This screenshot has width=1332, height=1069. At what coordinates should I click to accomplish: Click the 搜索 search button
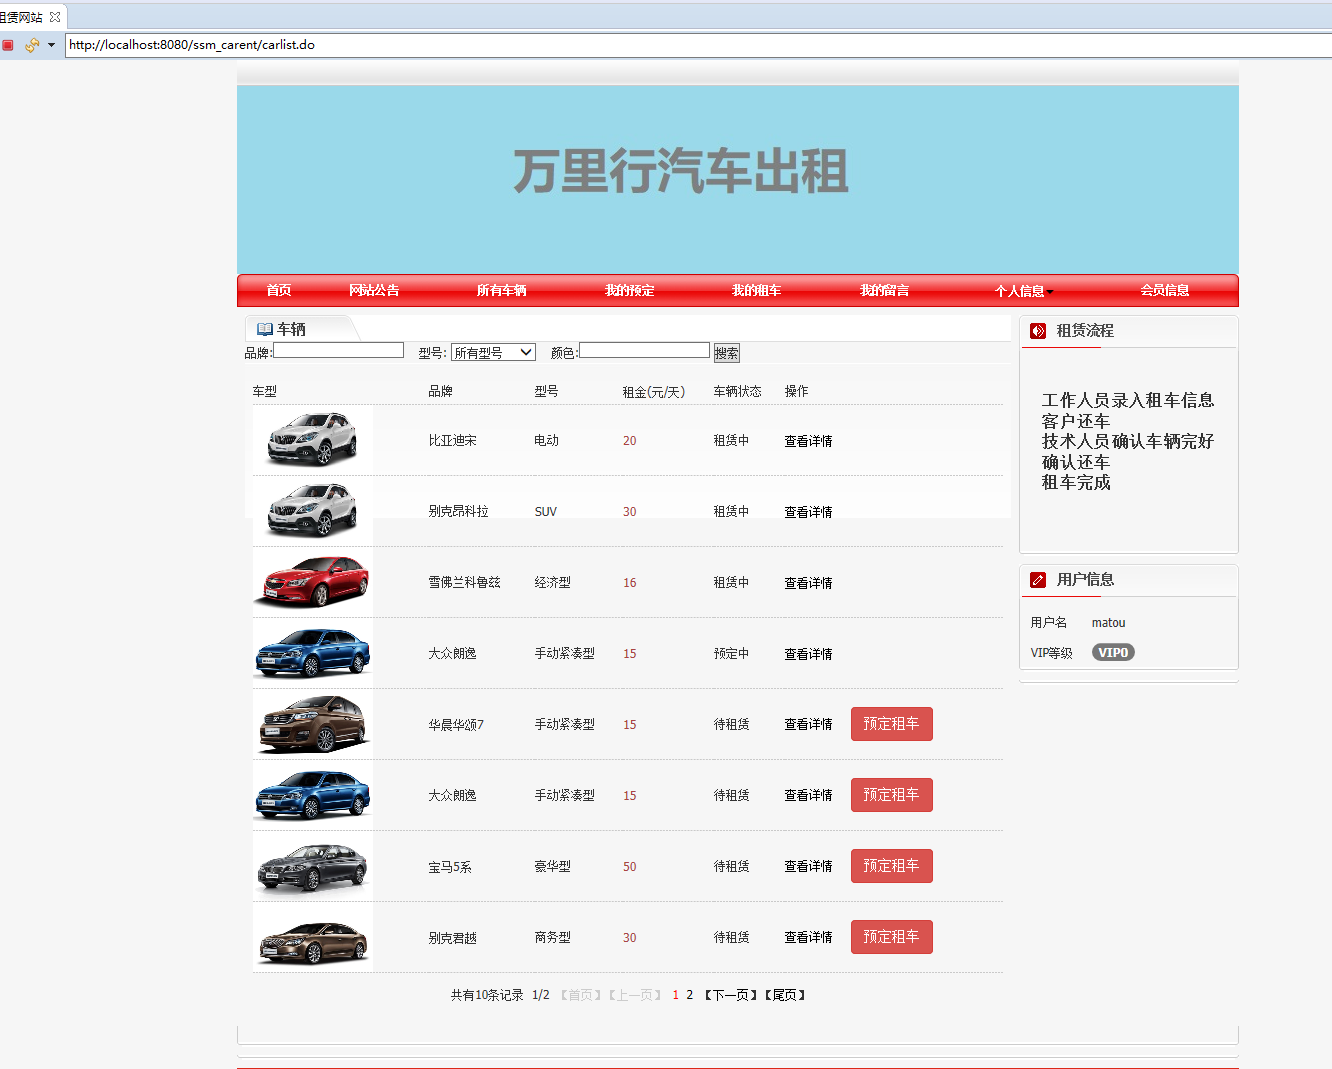tap(726, 351)
